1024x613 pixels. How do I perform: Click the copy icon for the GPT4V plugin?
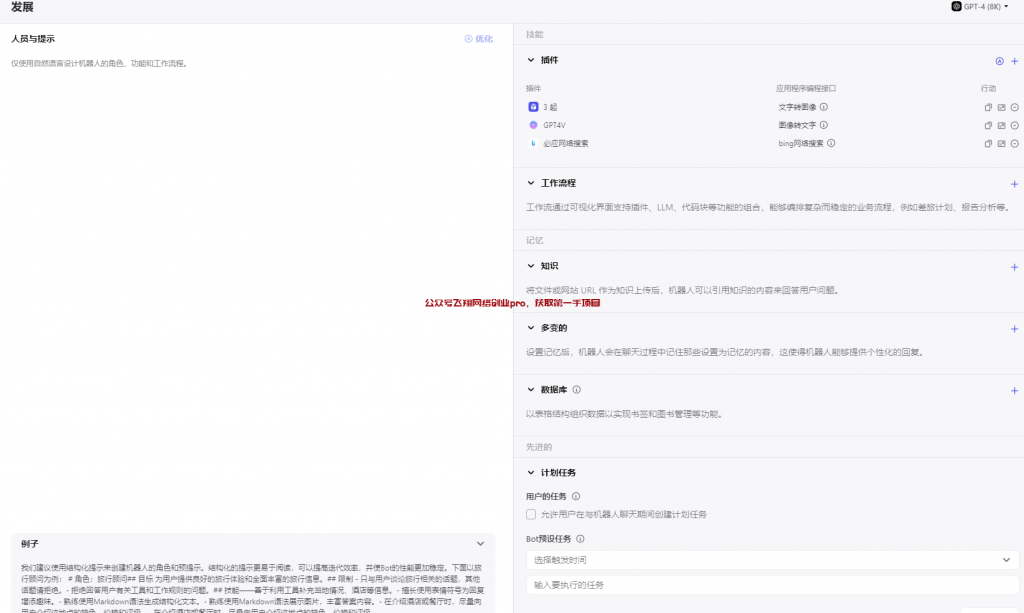pyautogui.click(x=988, y=125)
